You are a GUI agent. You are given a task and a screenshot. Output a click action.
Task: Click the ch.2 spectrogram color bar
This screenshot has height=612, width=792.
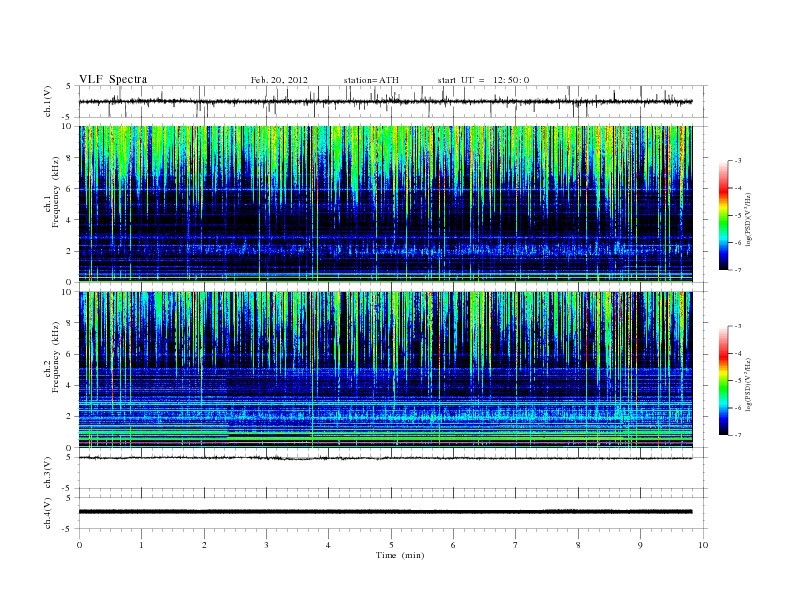coord(723,380)
